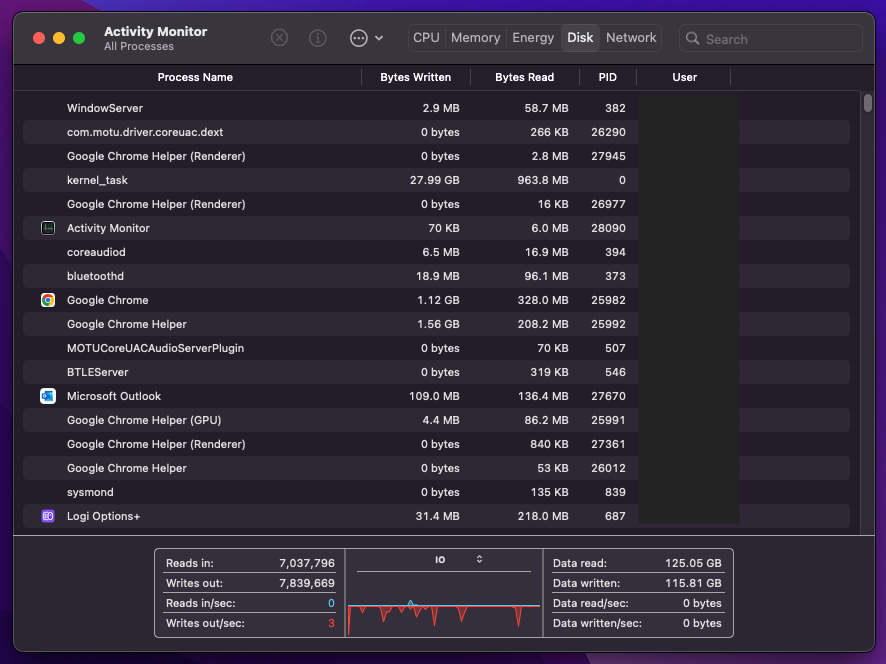The image size is (886, 664).
Task: Click the Writes out/sec label
Action: coord(205,623)
